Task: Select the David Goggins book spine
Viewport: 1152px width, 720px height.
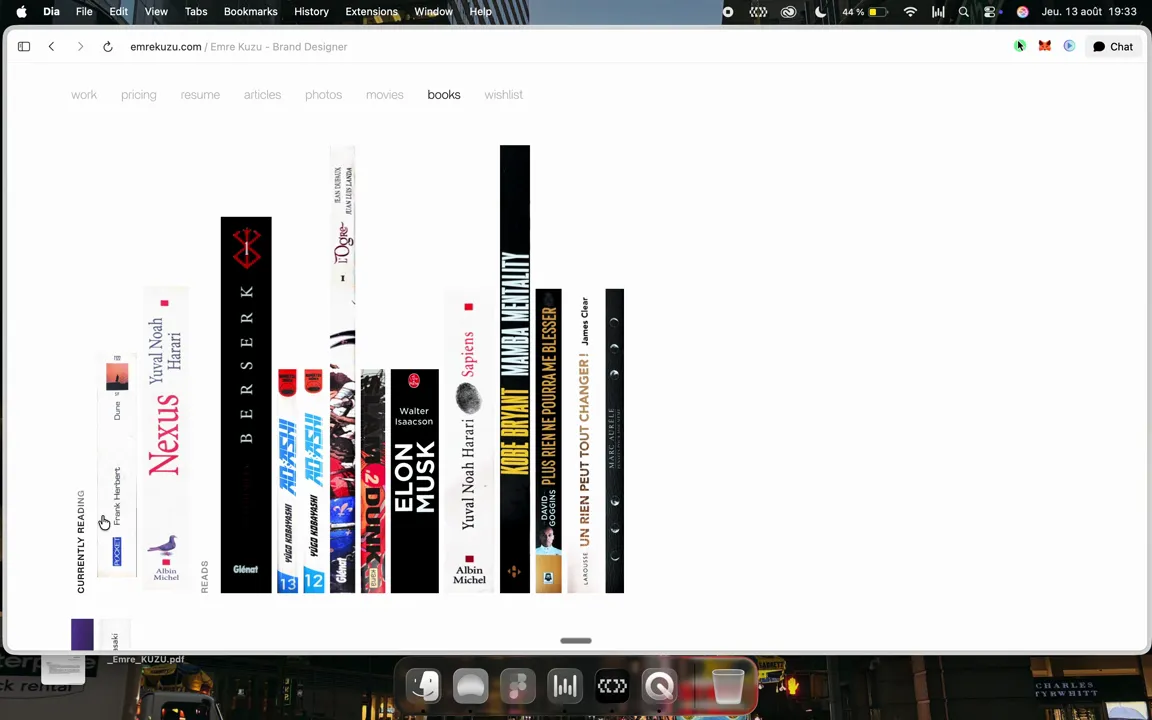Action: point(548,441)
